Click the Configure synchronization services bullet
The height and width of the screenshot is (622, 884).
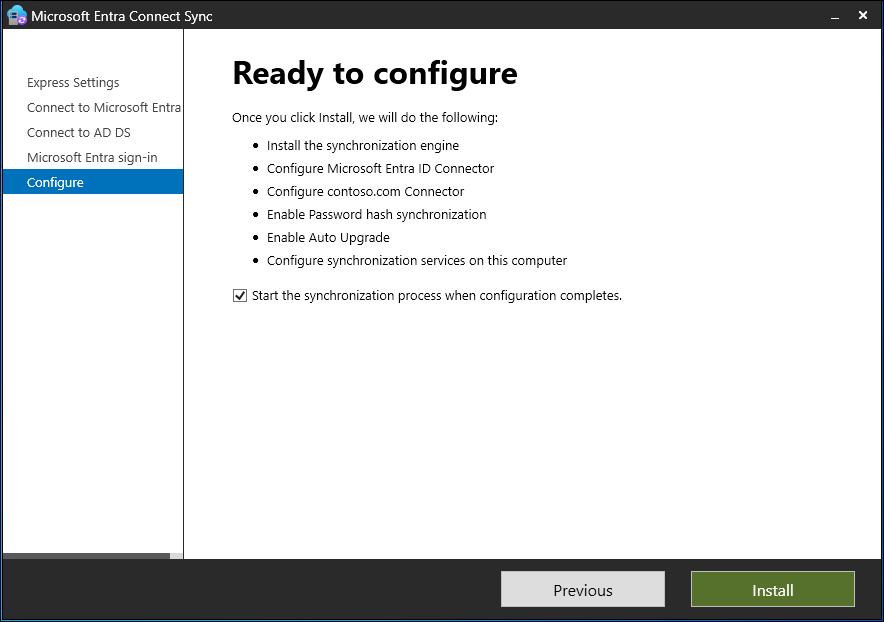click(417, 260)
